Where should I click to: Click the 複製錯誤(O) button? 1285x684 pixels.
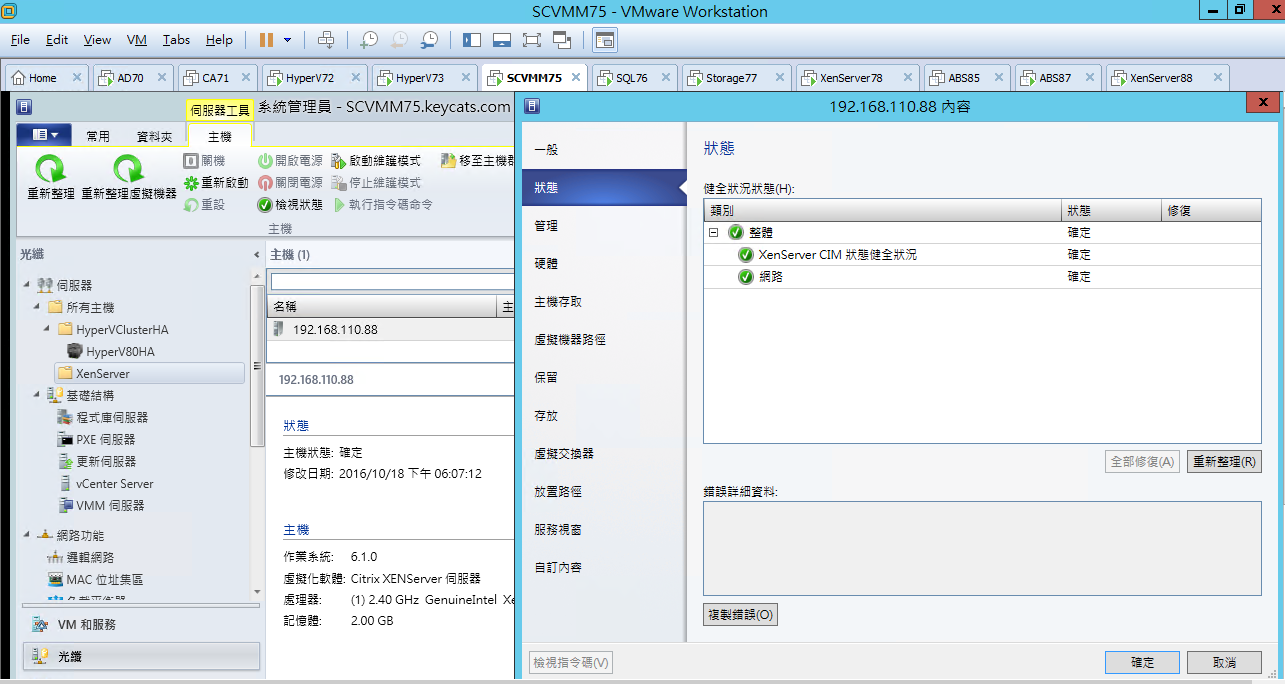740,614
